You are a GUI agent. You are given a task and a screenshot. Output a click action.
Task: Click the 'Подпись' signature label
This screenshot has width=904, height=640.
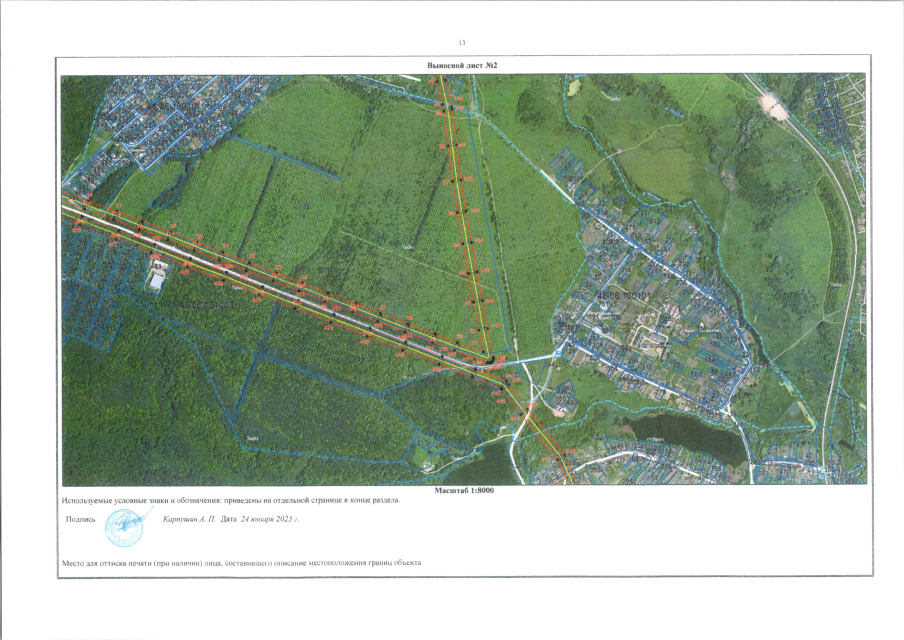coord(80,520)
